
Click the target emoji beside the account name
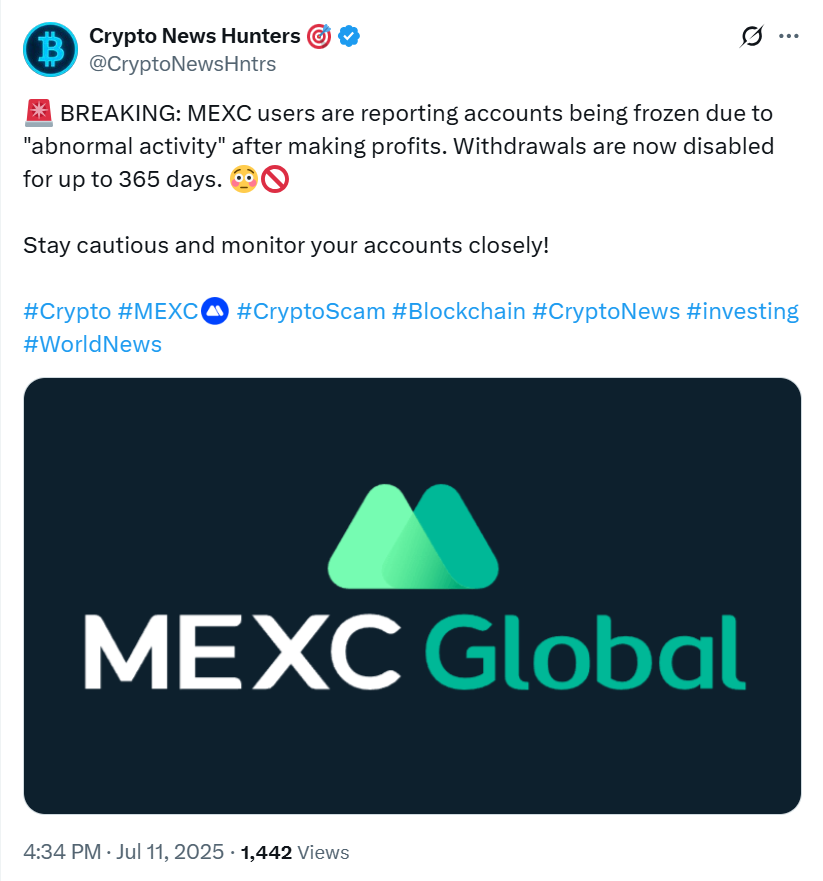pyautogui.click(x=318, y=37)
